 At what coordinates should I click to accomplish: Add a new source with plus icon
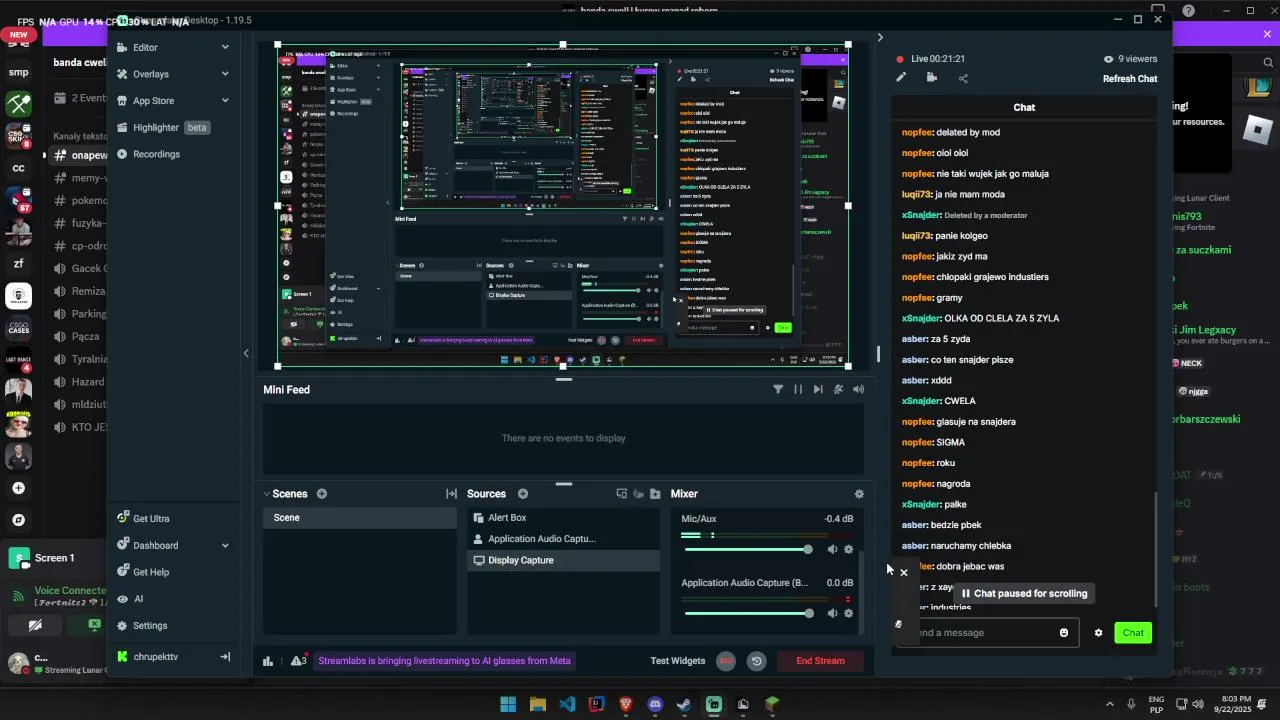523,494
